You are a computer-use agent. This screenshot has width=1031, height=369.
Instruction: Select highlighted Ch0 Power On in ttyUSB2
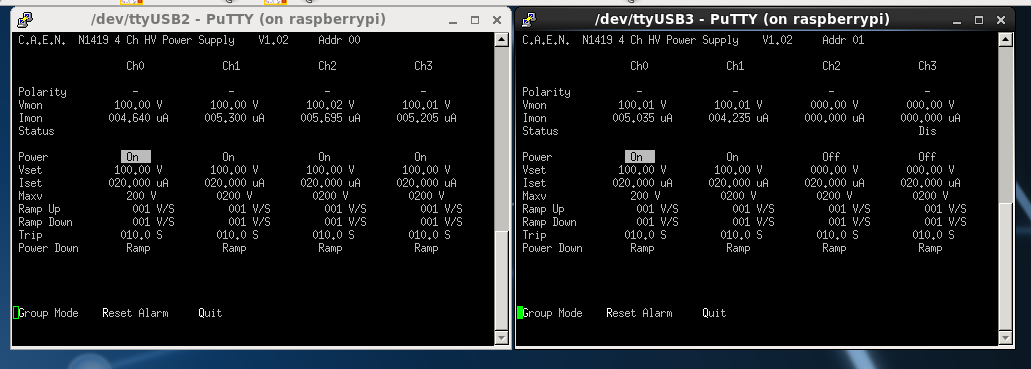(135, 157)
